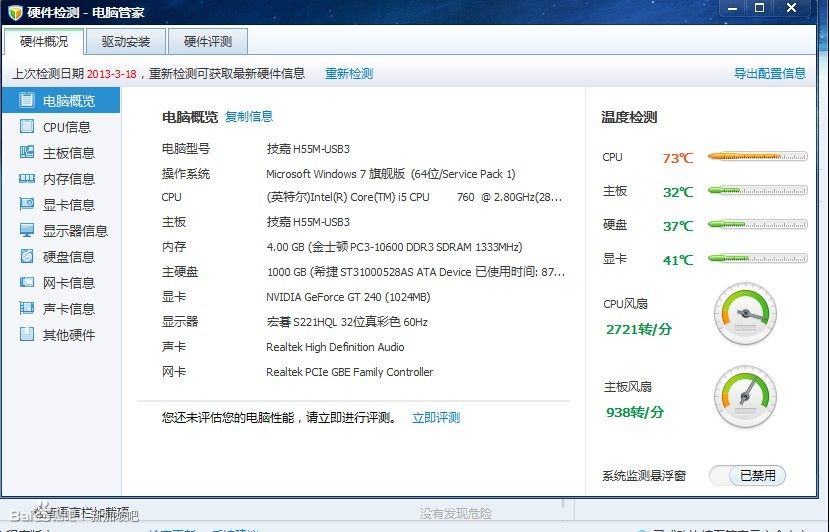Maximize the 硬件检测 window

pyautogui.click(x=759, y=8)
